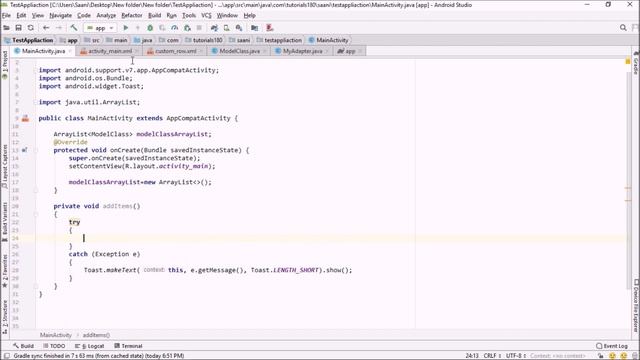
Task: Open the AVD Manager icon
Action: point(227,28)
